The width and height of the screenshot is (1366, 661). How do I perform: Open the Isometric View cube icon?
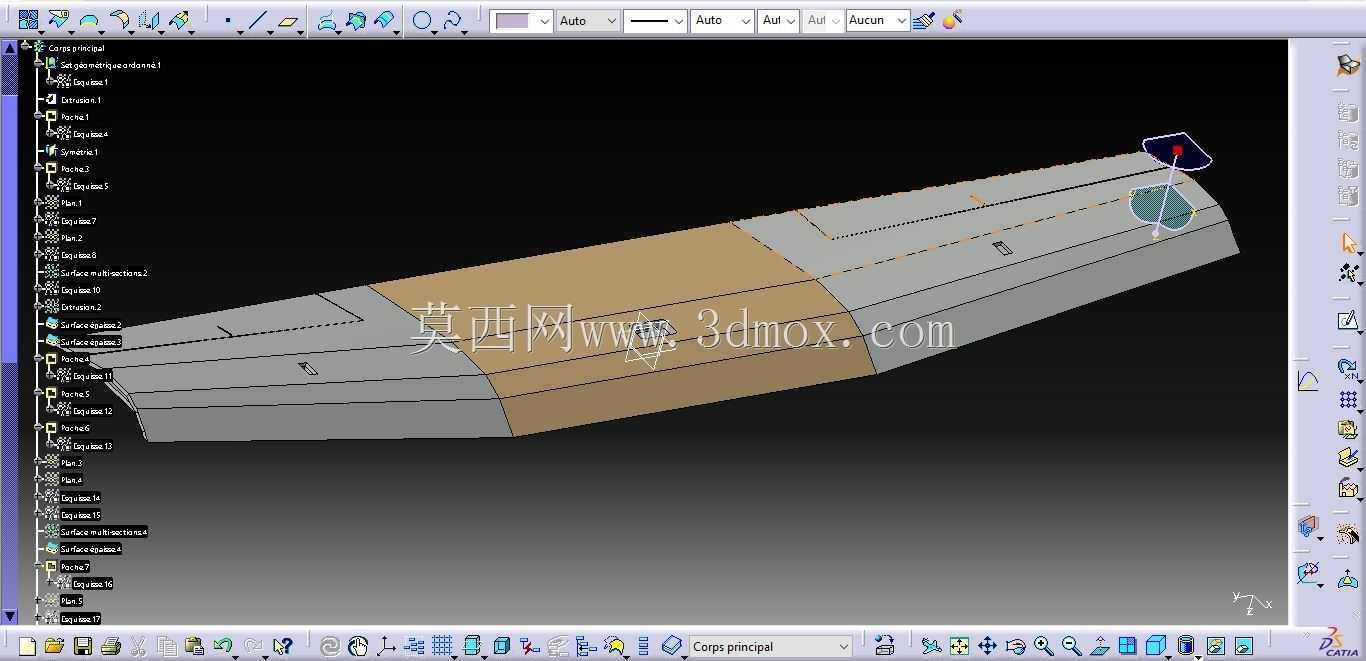coord(1155,646)
